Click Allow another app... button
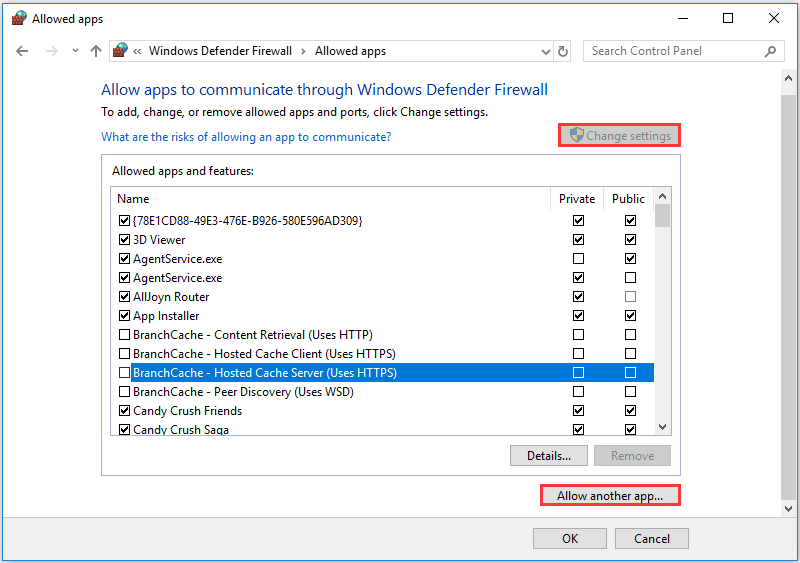The height and width of the screenshot is (563, 800). (x=610, y=496)
